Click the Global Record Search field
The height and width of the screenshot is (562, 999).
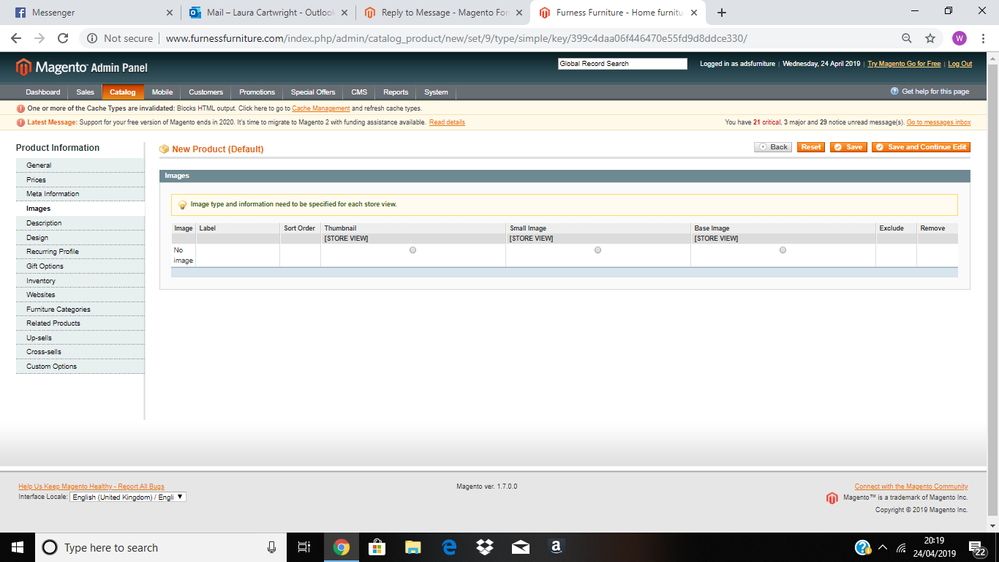622,64
